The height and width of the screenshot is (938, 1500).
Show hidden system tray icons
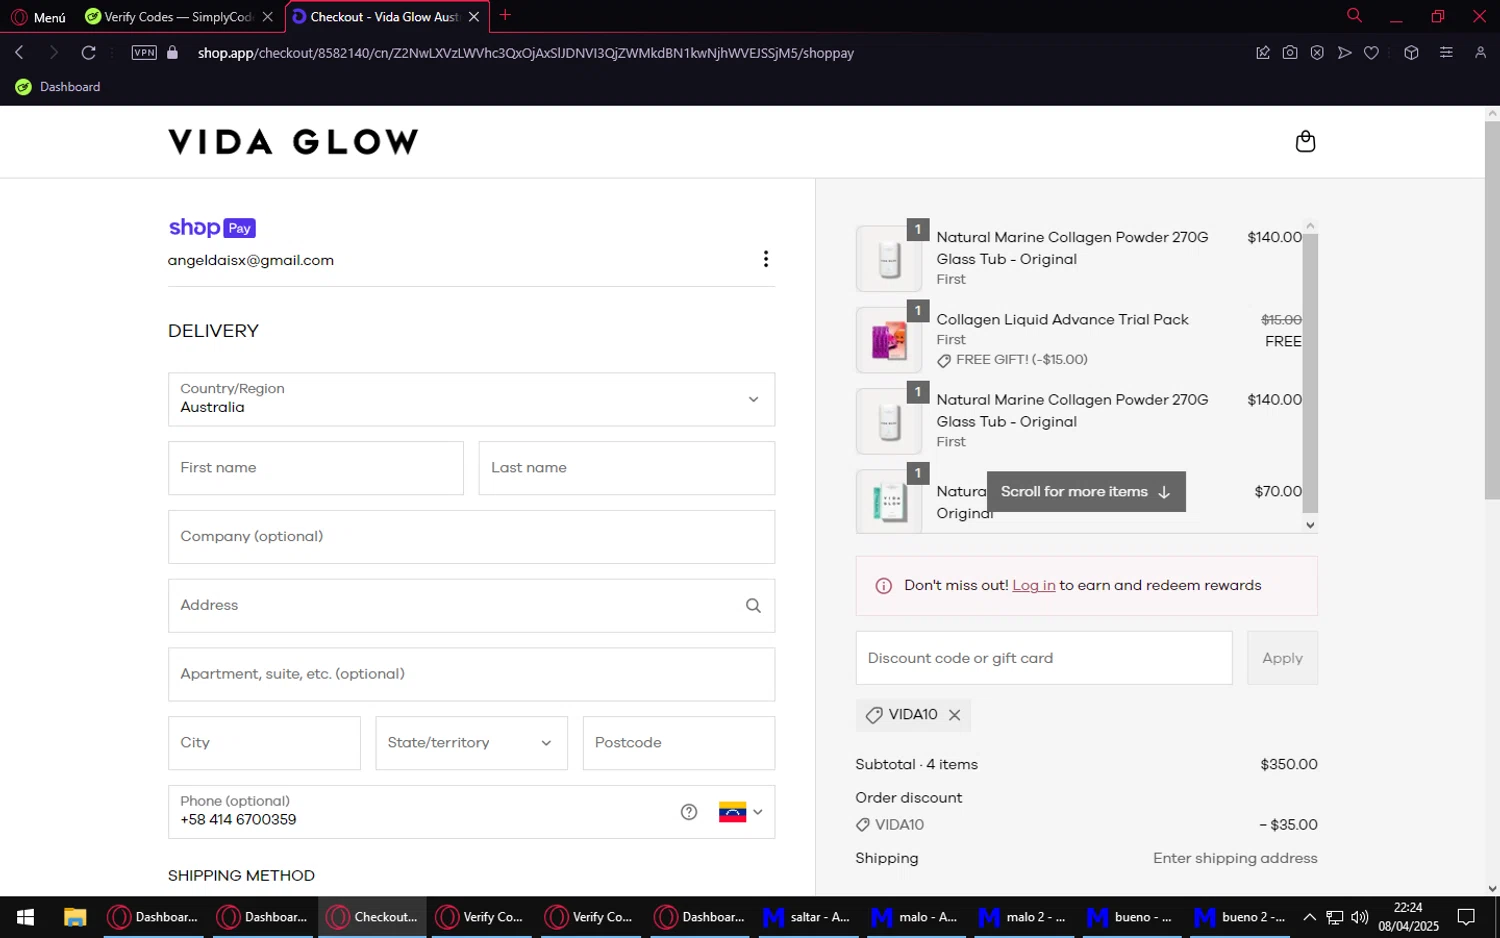(1309, 917)
